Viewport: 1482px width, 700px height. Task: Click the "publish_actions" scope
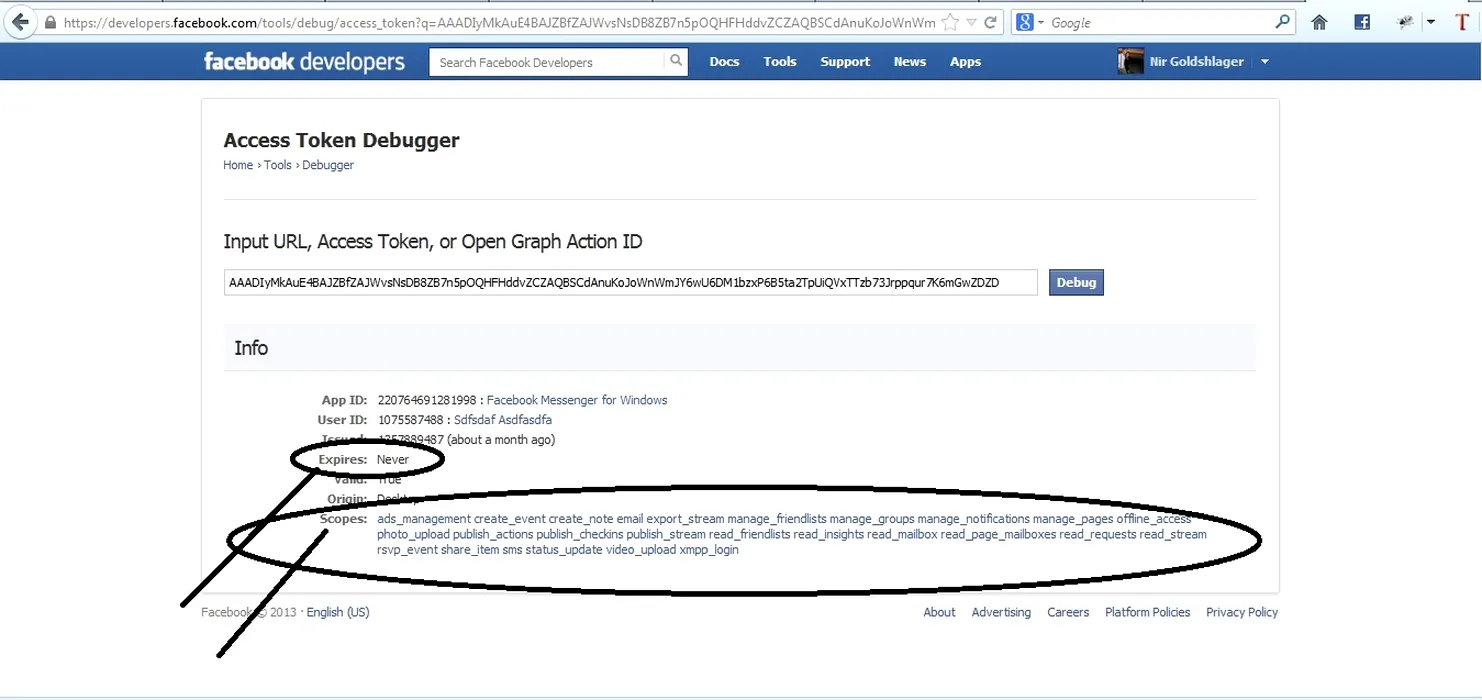(493, 535)
